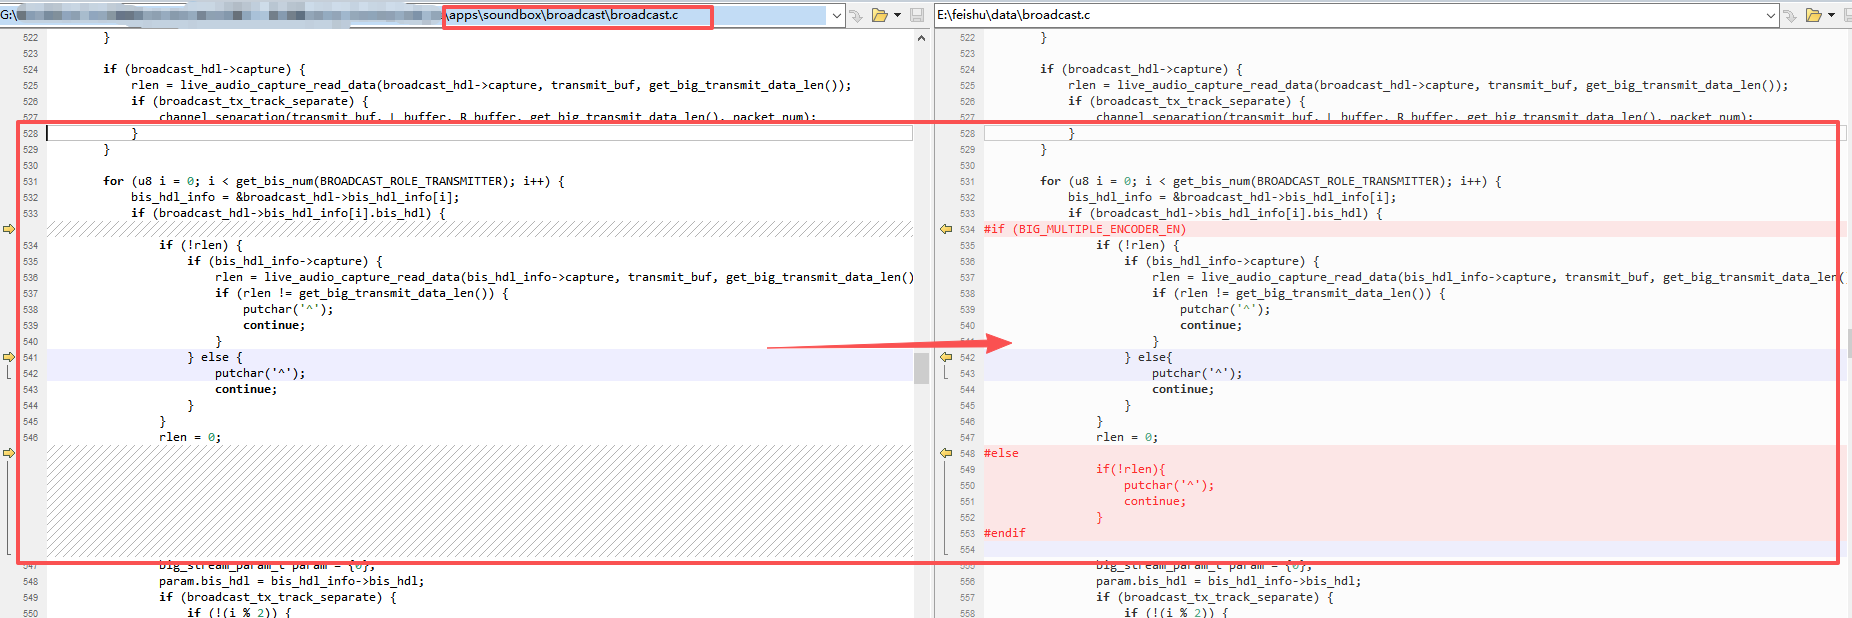Open the left folder button's dropdown arrow
This screenshot has width=1852, height=618.
897,15
